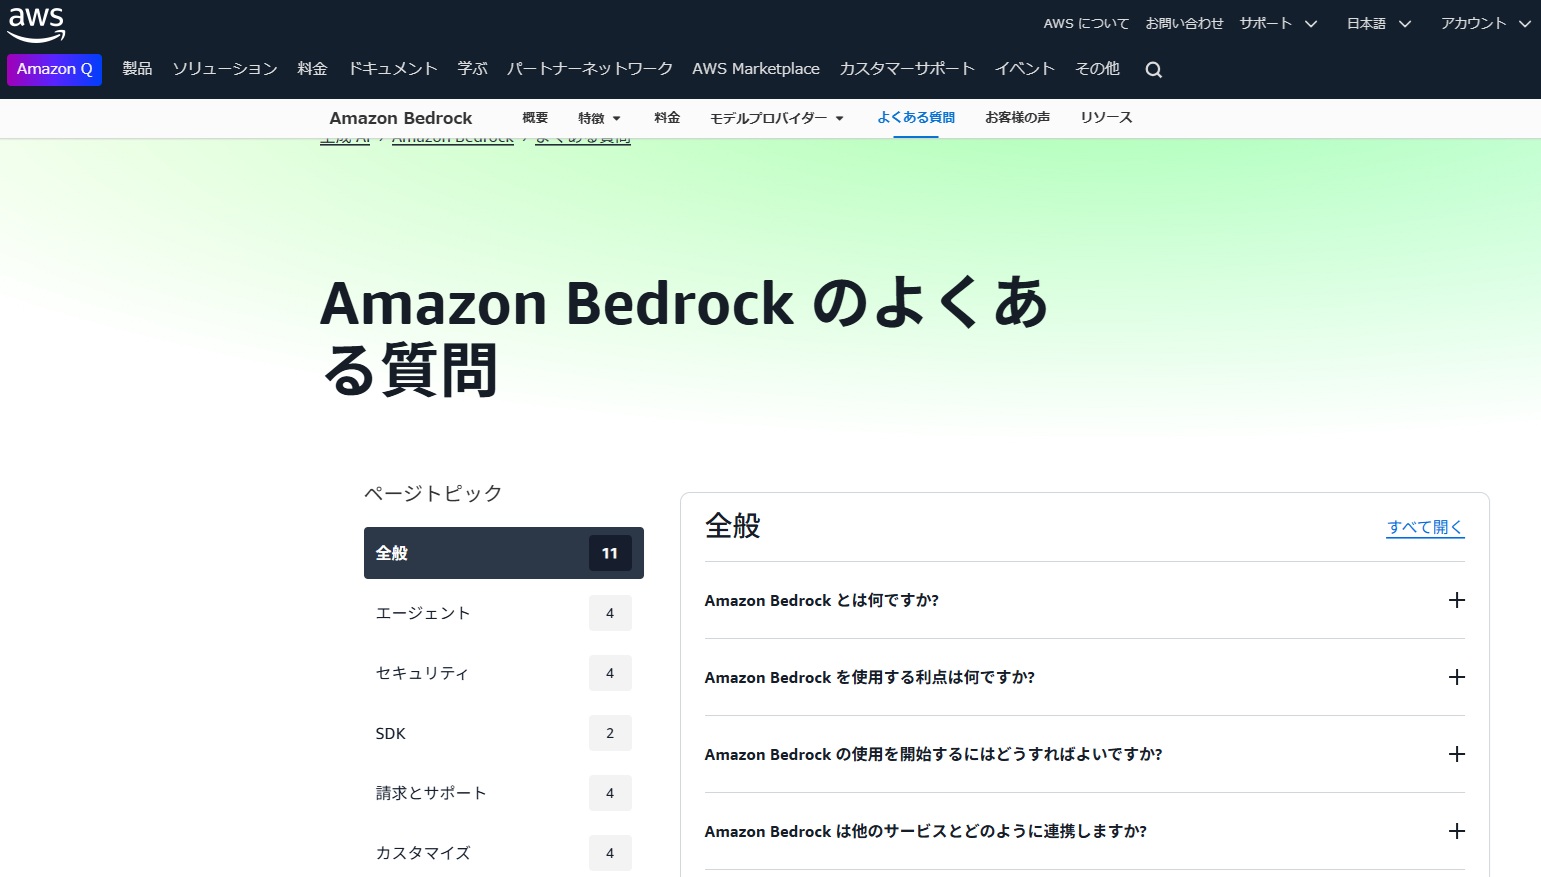Open the カスタマーサポート menu
The width and height of the screenshot is (1541, 877).
[x=907, y=69]
